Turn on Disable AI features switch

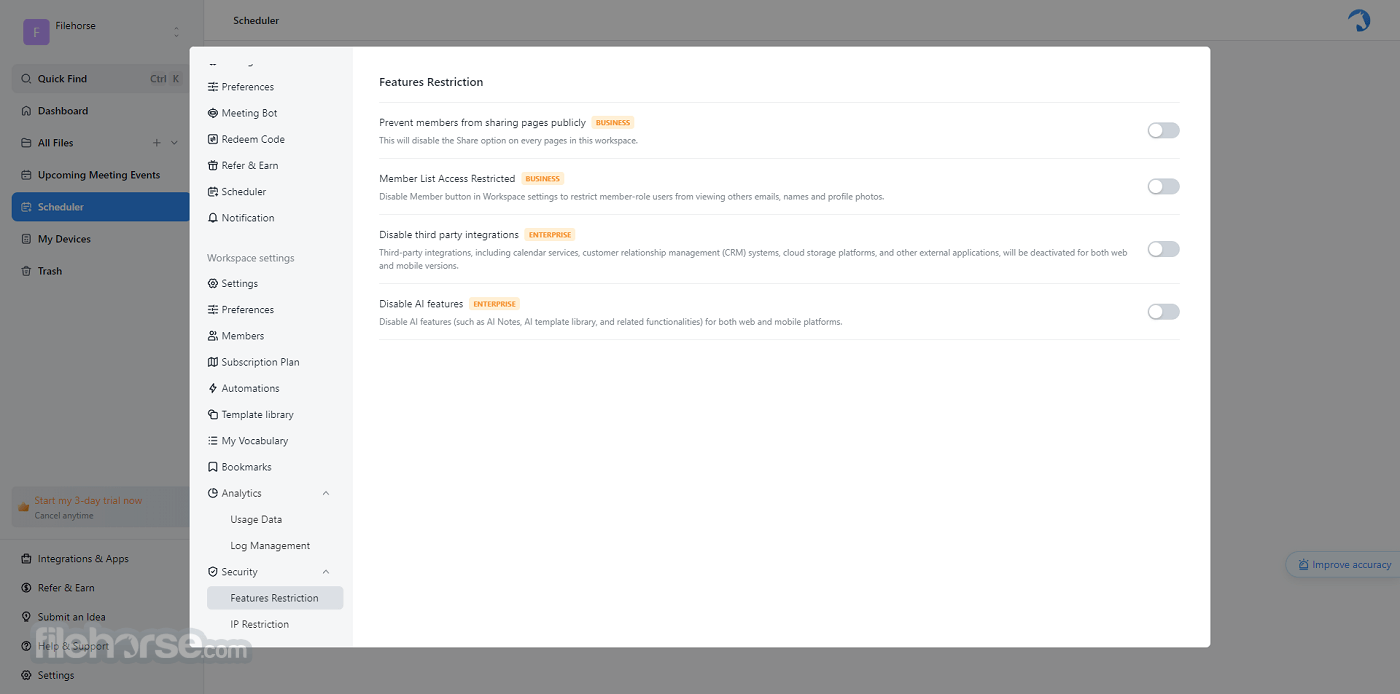[x=1163, y=312]
